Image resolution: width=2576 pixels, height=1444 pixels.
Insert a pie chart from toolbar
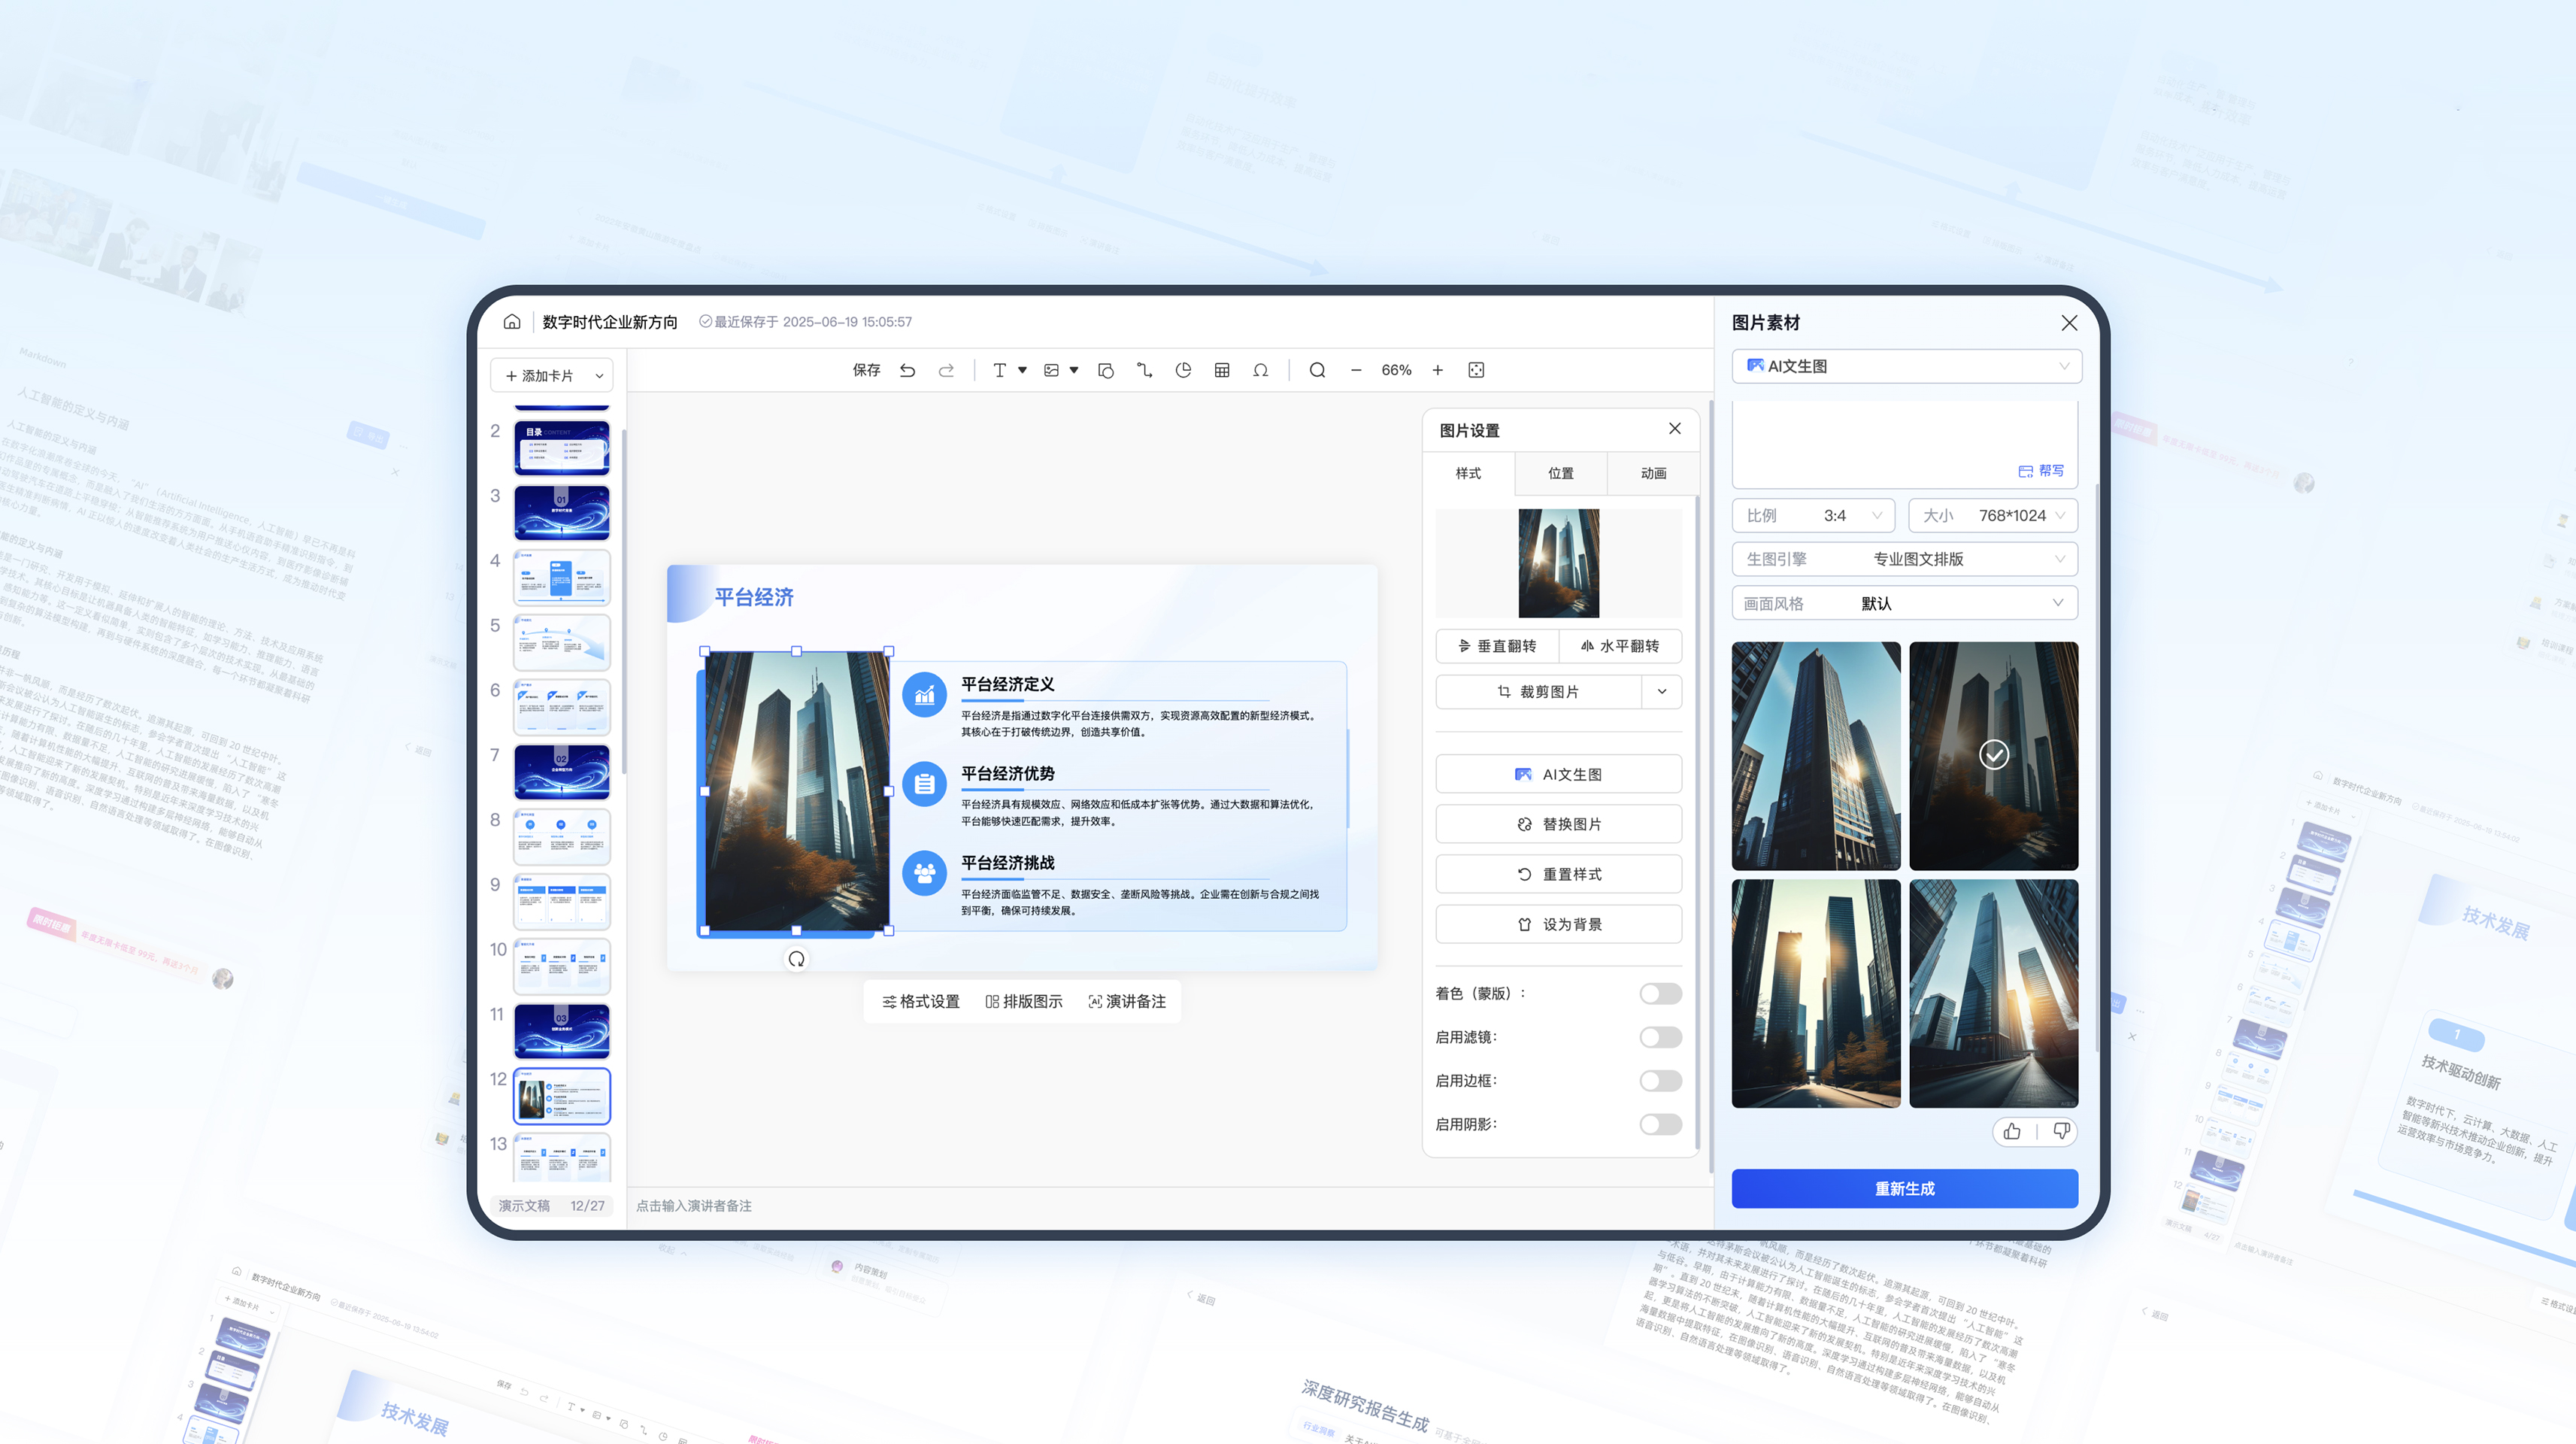[x=1183, y=370]
